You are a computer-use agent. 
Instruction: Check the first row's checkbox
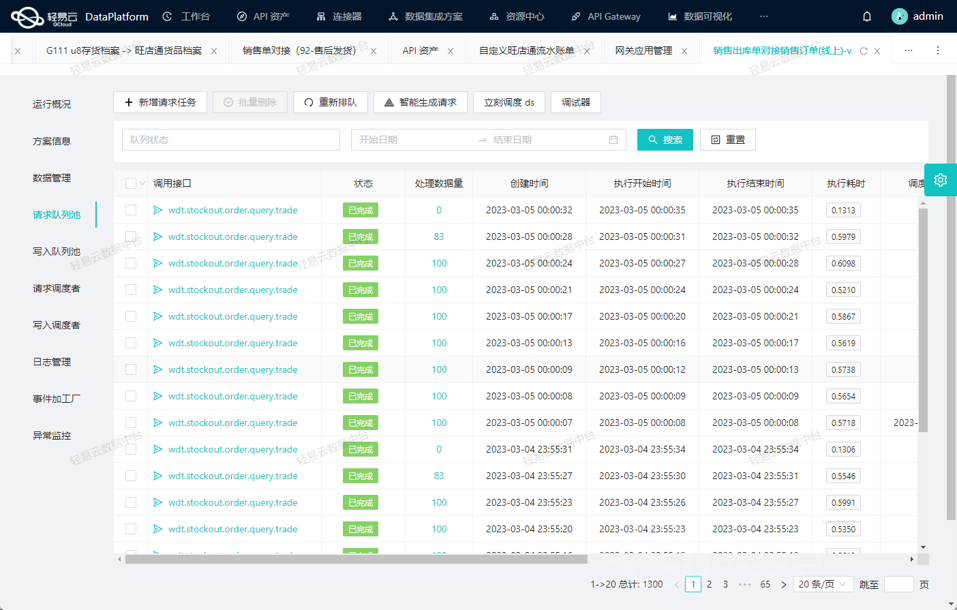pyautogui.click(x=130, y=210)
